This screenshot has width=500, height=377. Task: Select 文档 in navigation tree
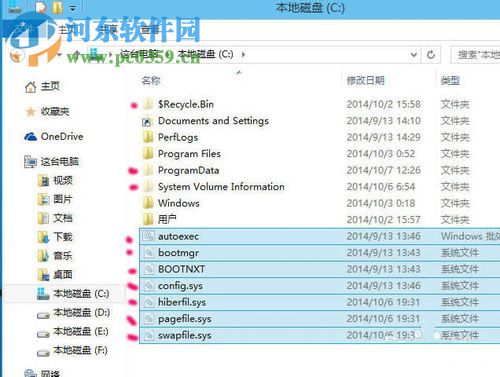click(63, 218)
